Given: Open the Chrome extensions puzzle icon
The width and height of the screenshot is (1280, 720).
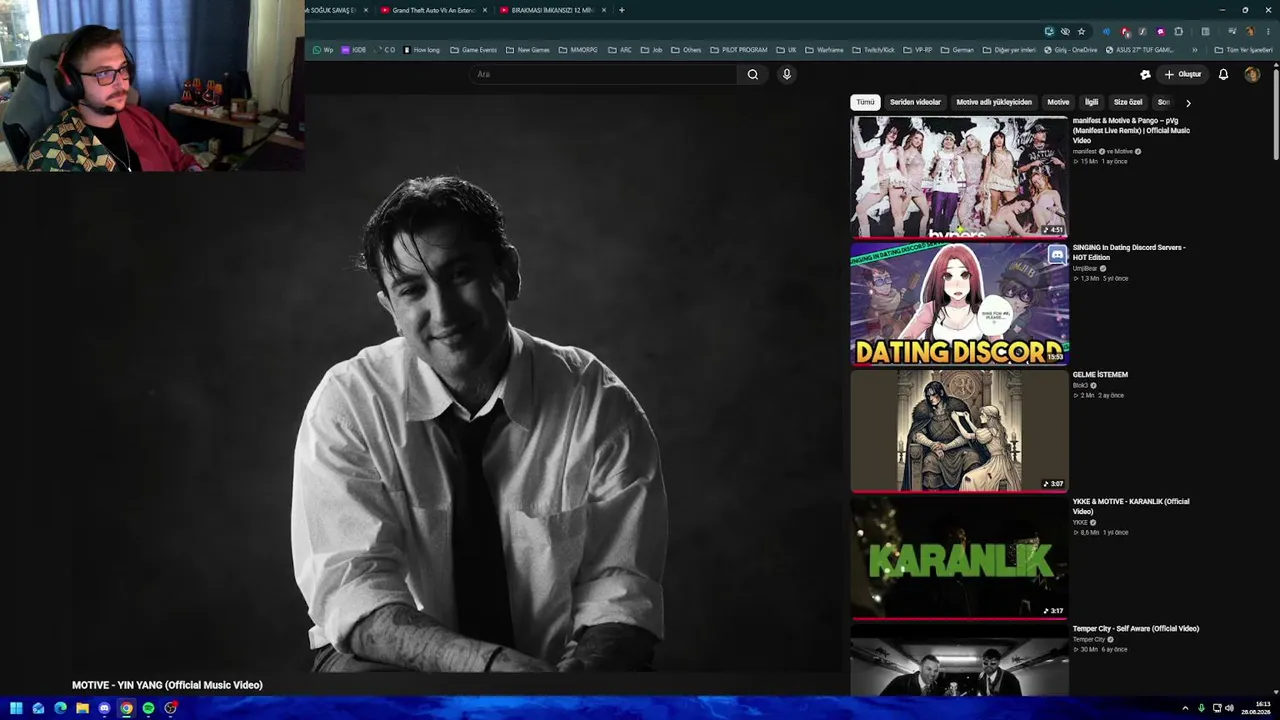Looking at the screenshot, I should pyautogui.click(x=1178, y=31).
